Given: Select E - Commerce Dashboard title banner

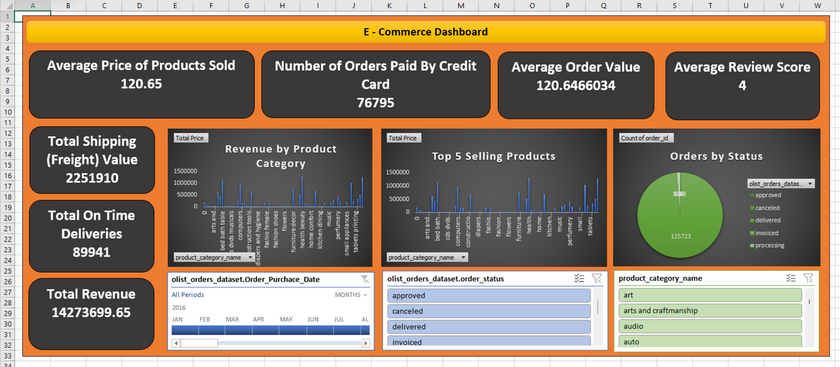Looking at the screenshot, I should point(426,32).
